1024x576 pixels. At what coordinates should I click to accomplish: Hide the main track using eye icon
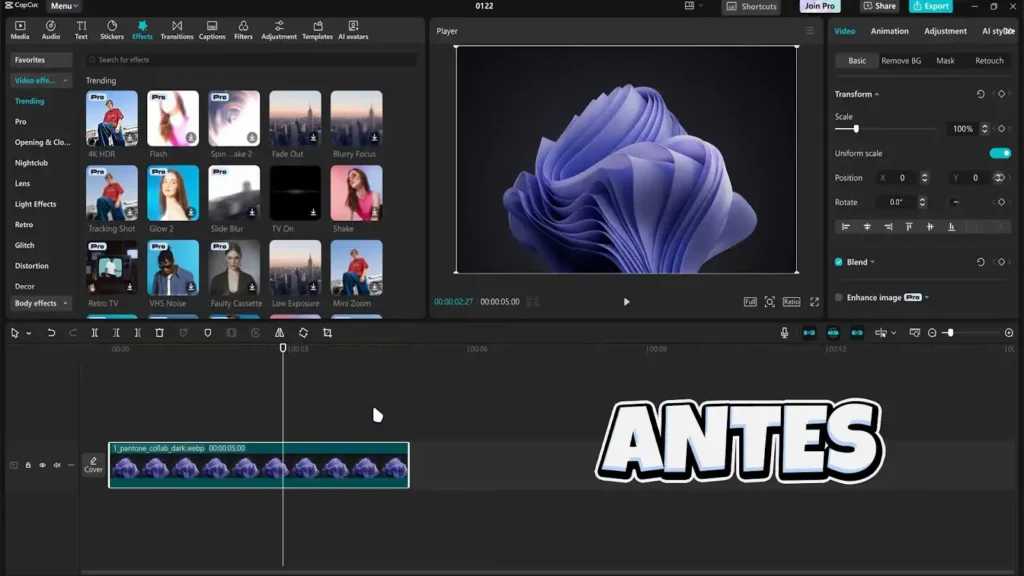click(x=42, y=465)
